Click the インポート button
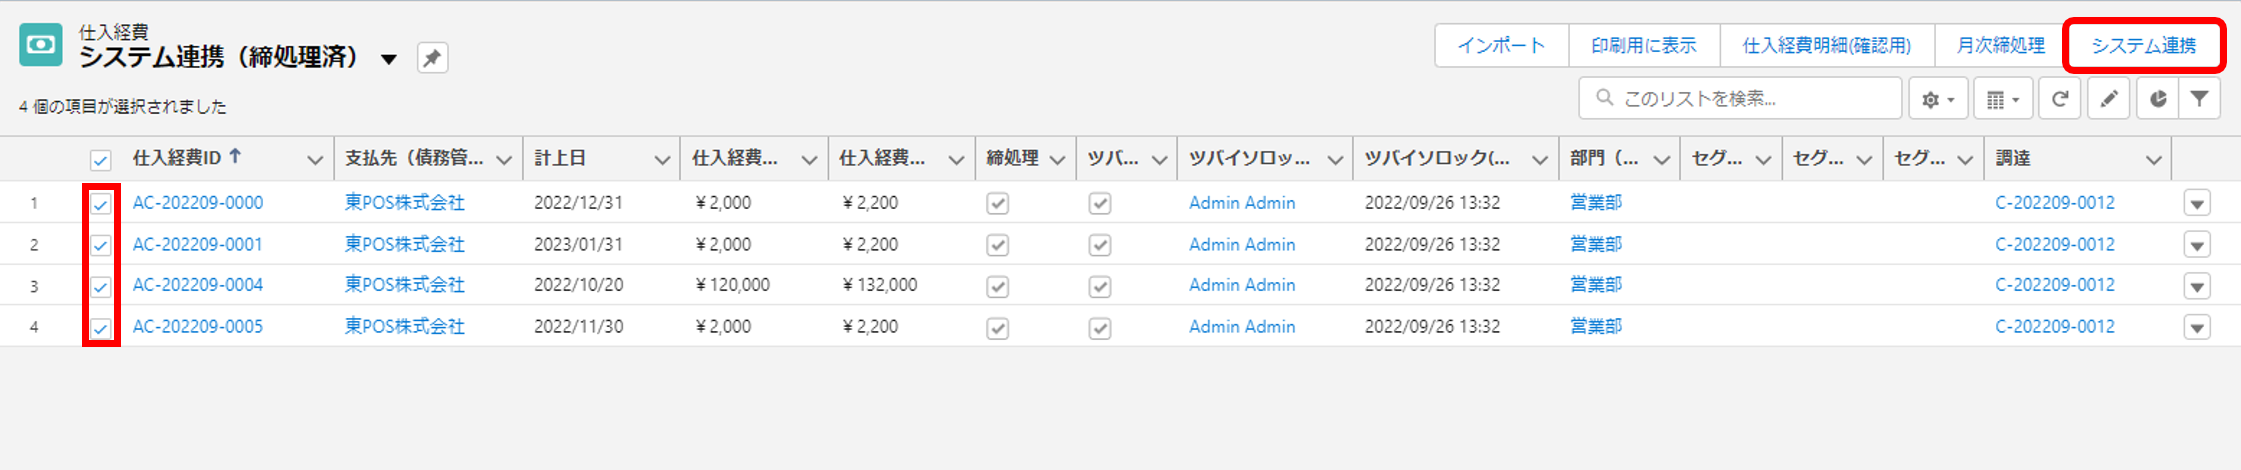2241x470 pixels. [1501, 45]
